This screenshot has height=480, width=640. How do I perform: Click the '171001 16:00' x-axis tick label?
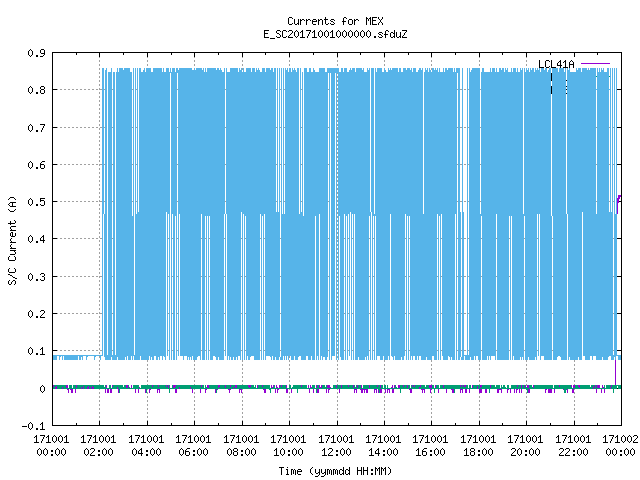point(430,446)
